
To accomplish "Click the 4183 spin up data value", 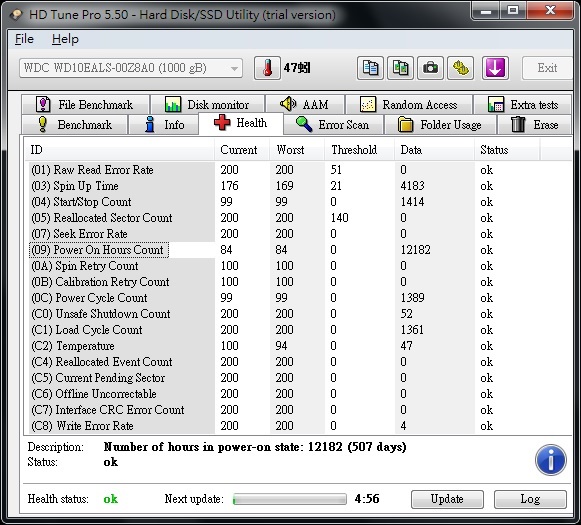I will (x=412, y=186).
